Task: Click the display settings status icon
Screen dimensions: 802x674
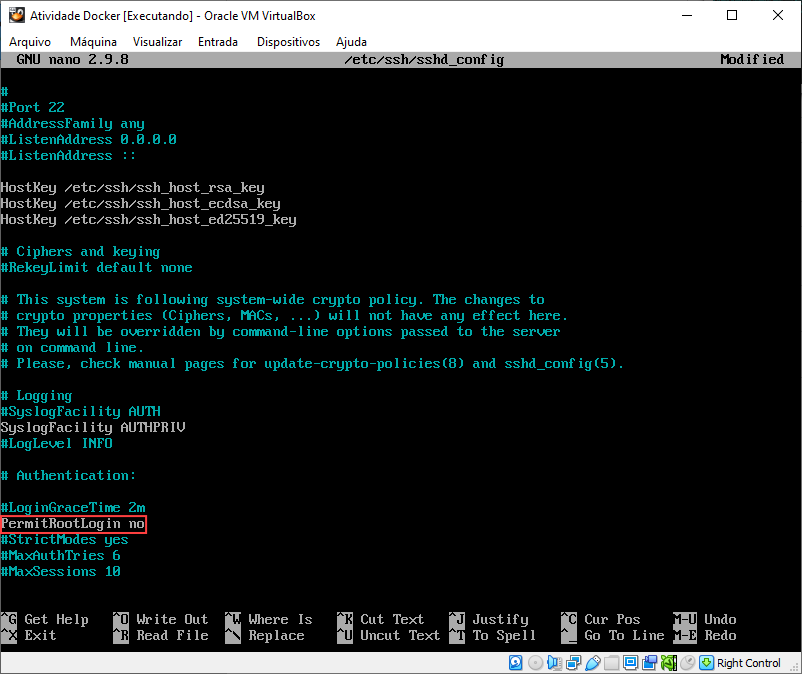Action: pos(628,663)
